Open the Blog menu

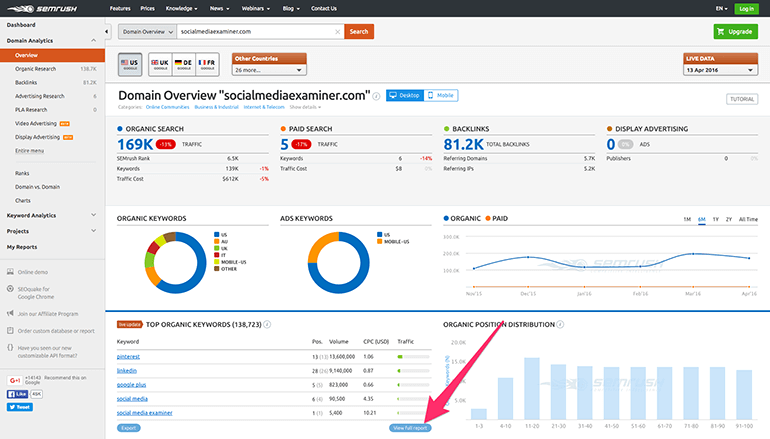pos(291,8)
